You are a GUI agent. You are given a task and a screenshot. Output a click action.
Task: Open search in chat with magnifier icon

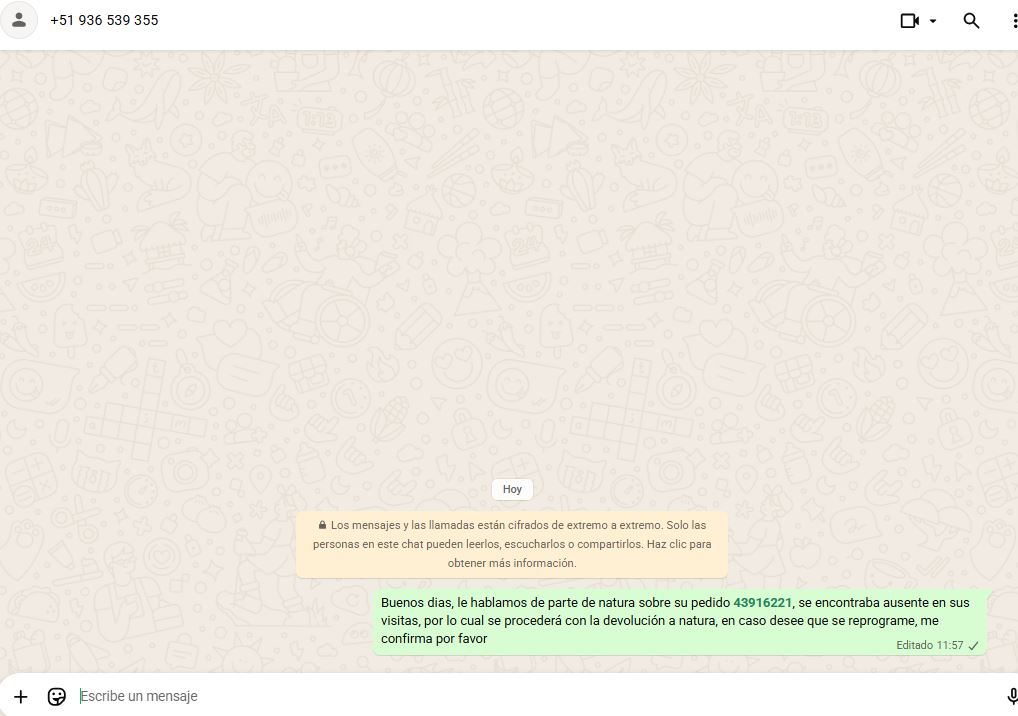(x=971, y=20)
